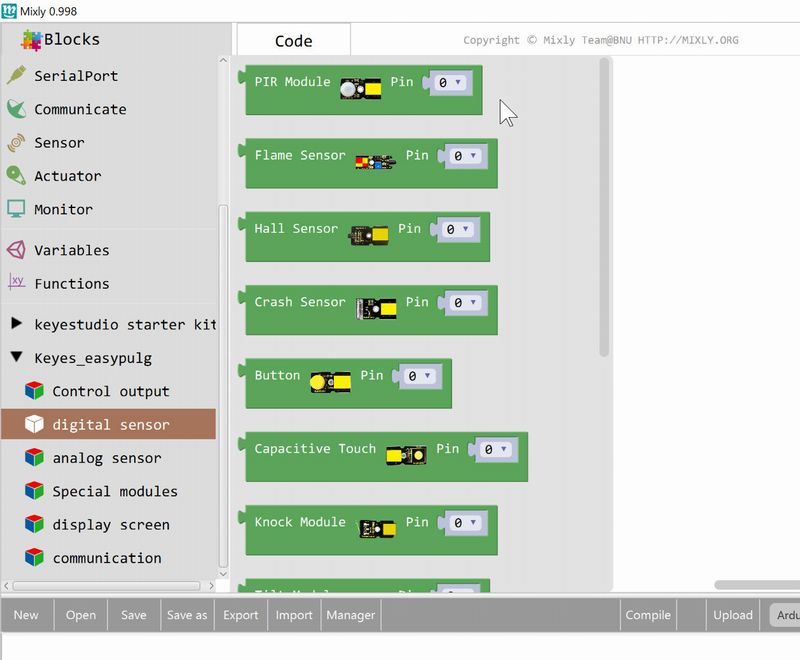Click the workspace horizontal scrollbar

pyautogui.click(x=757, y=585)
